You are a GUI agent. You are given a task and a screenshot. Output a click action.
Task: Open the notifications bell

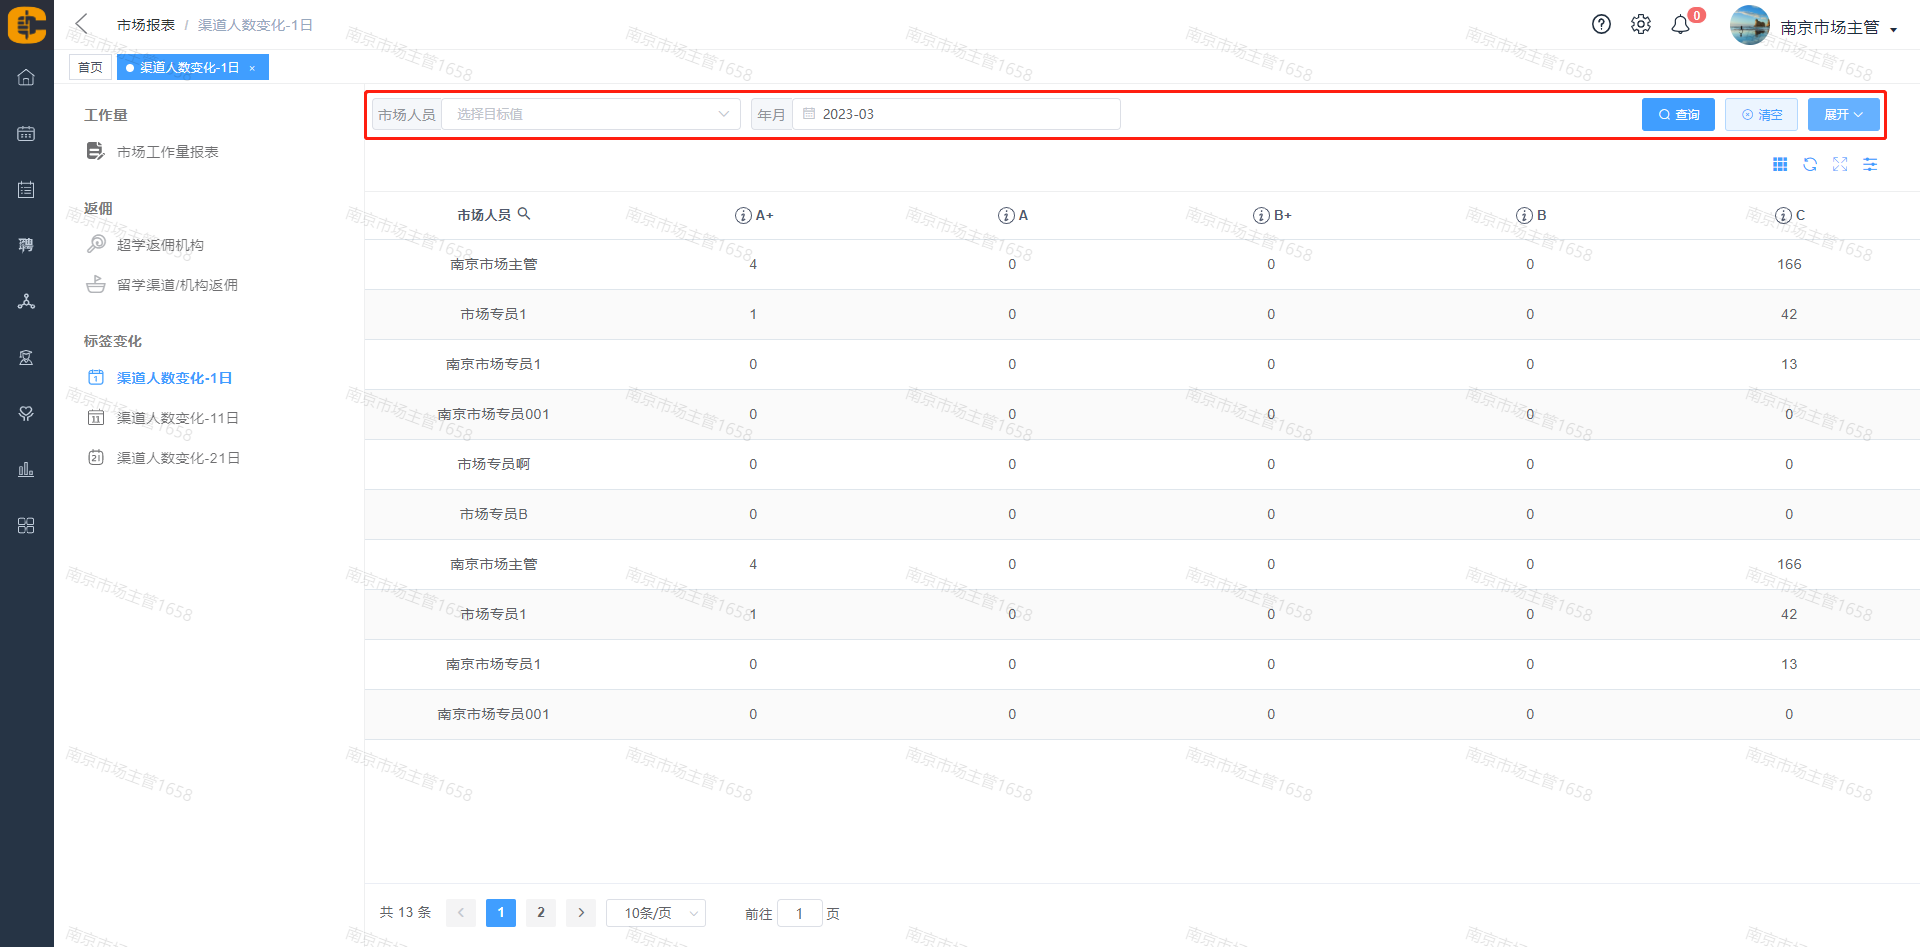point(1681,25)
